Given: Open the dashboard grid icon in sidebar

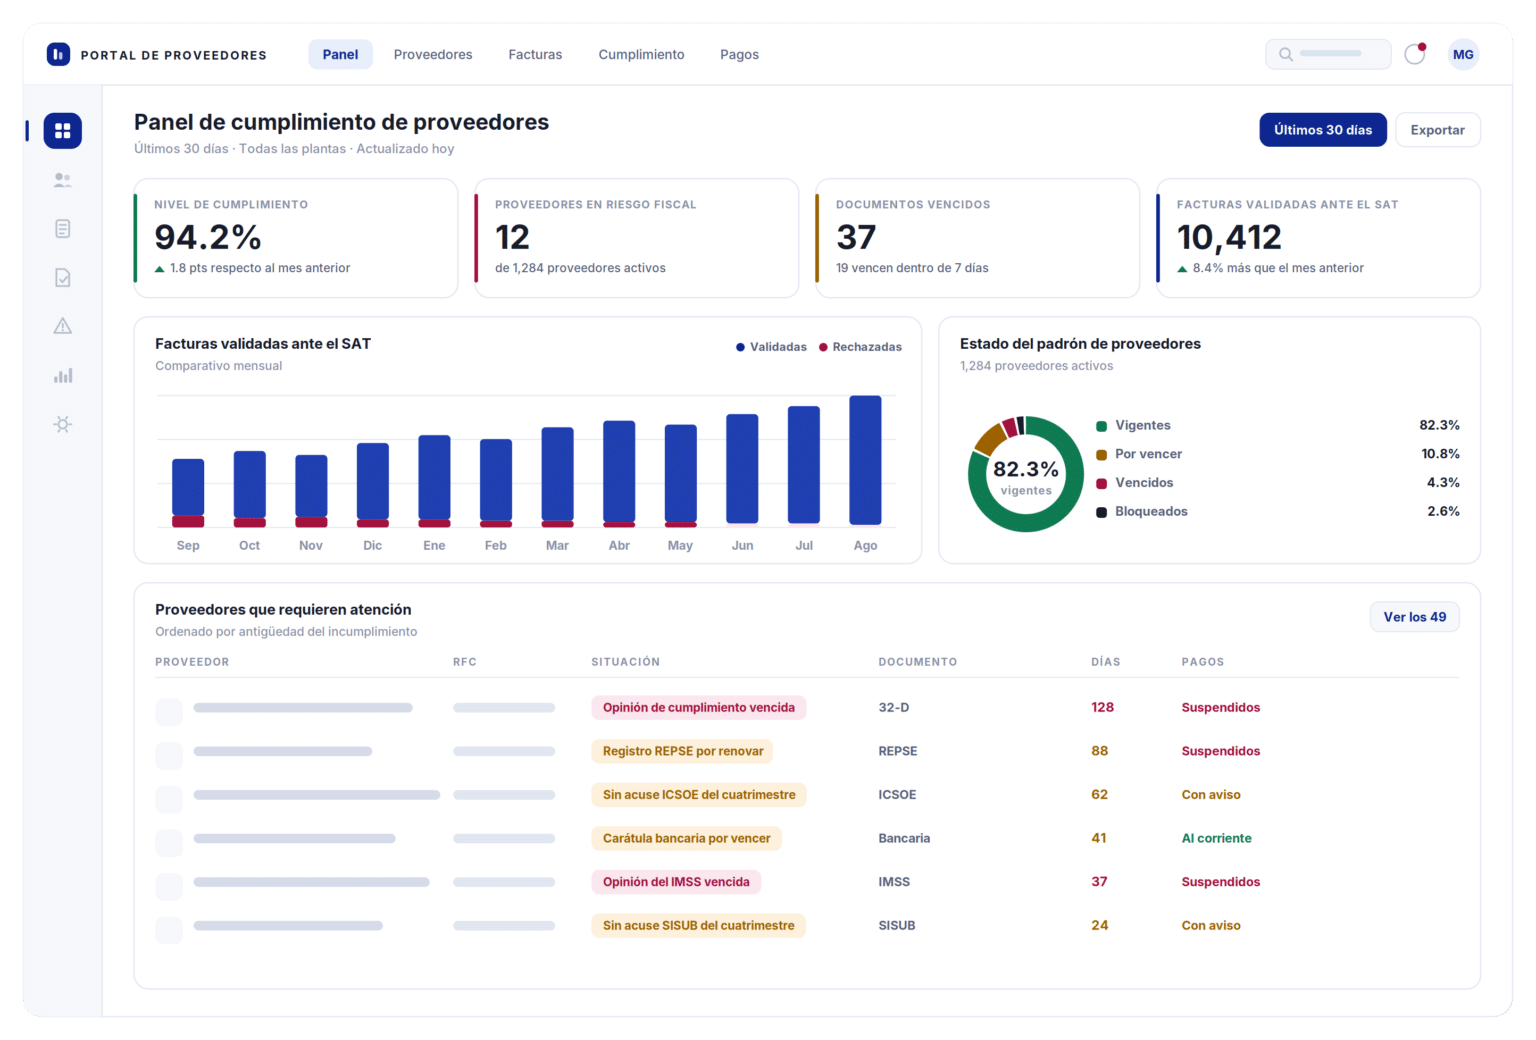Looking at the screenshot, I should (x=62, y=131).
